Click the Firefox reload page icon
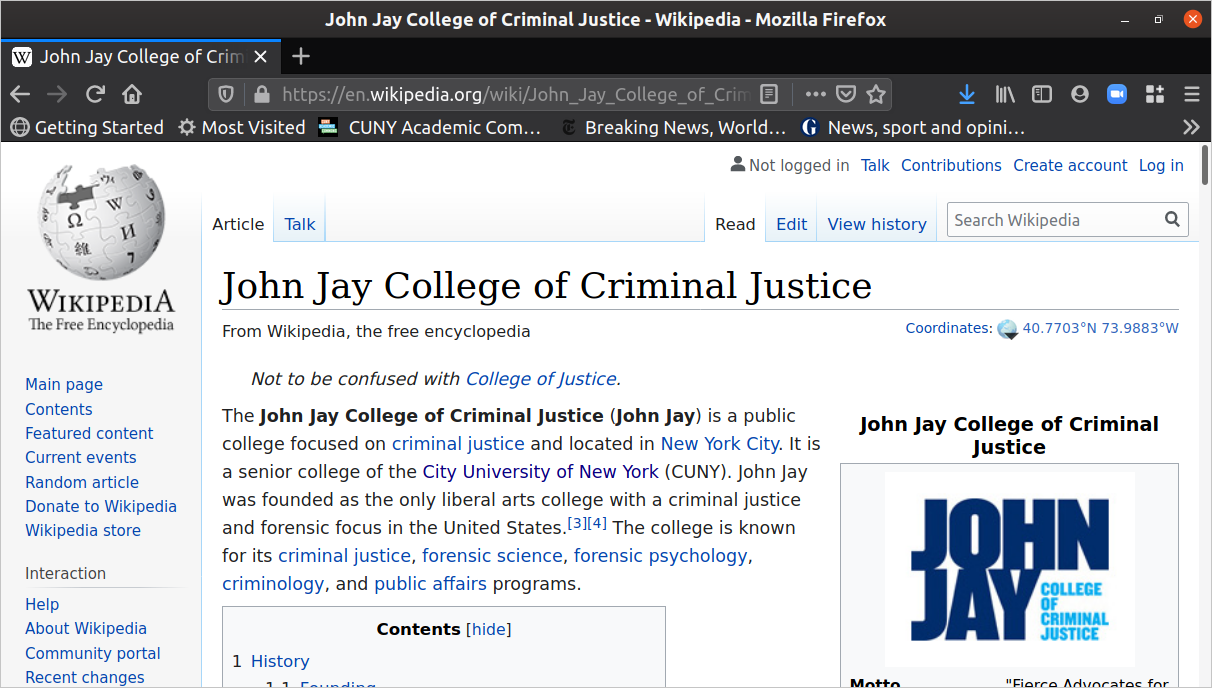This screenshot has height=688, width=1212. [x=95, y=94]
